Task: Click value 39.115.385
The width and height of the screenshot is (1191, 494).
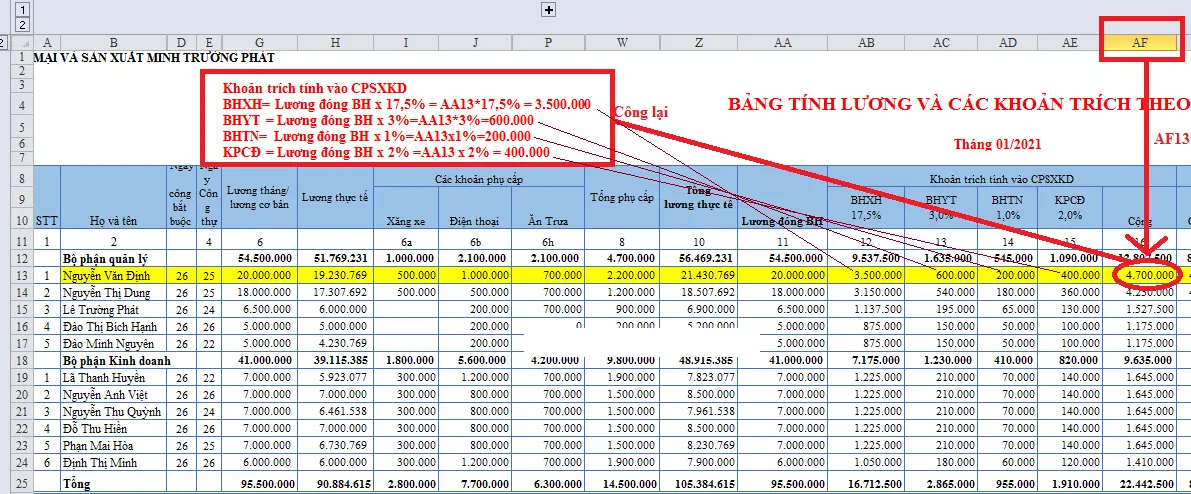Action: [336, 360]
